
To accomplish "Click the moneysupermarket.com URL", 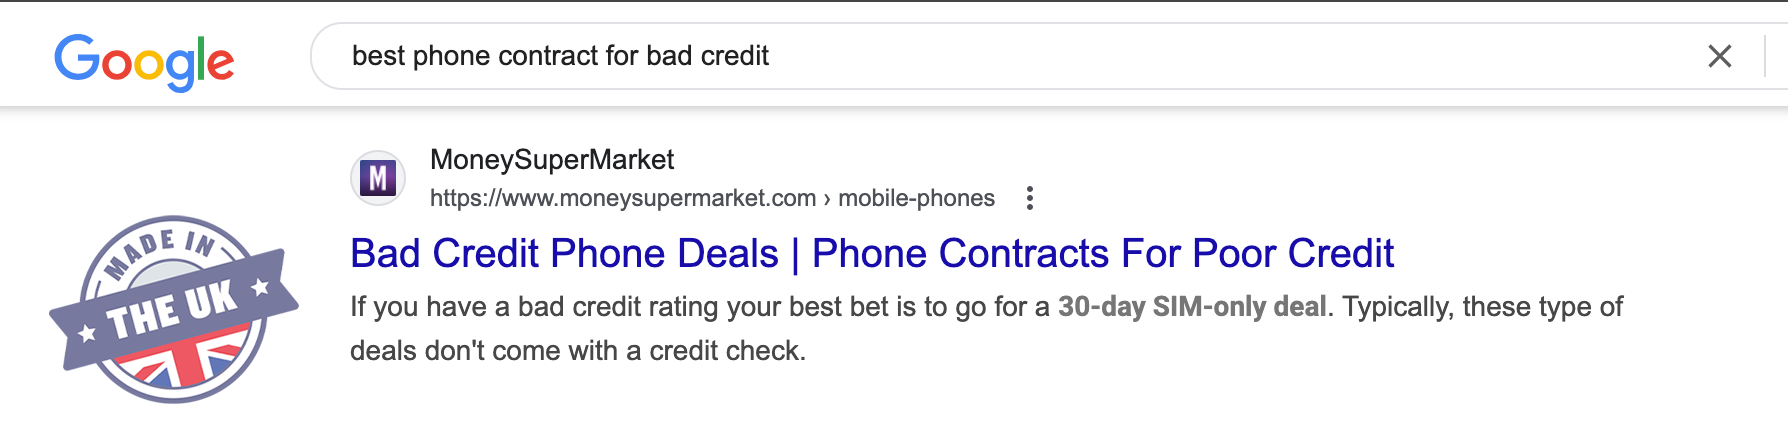I will (623, 198).
